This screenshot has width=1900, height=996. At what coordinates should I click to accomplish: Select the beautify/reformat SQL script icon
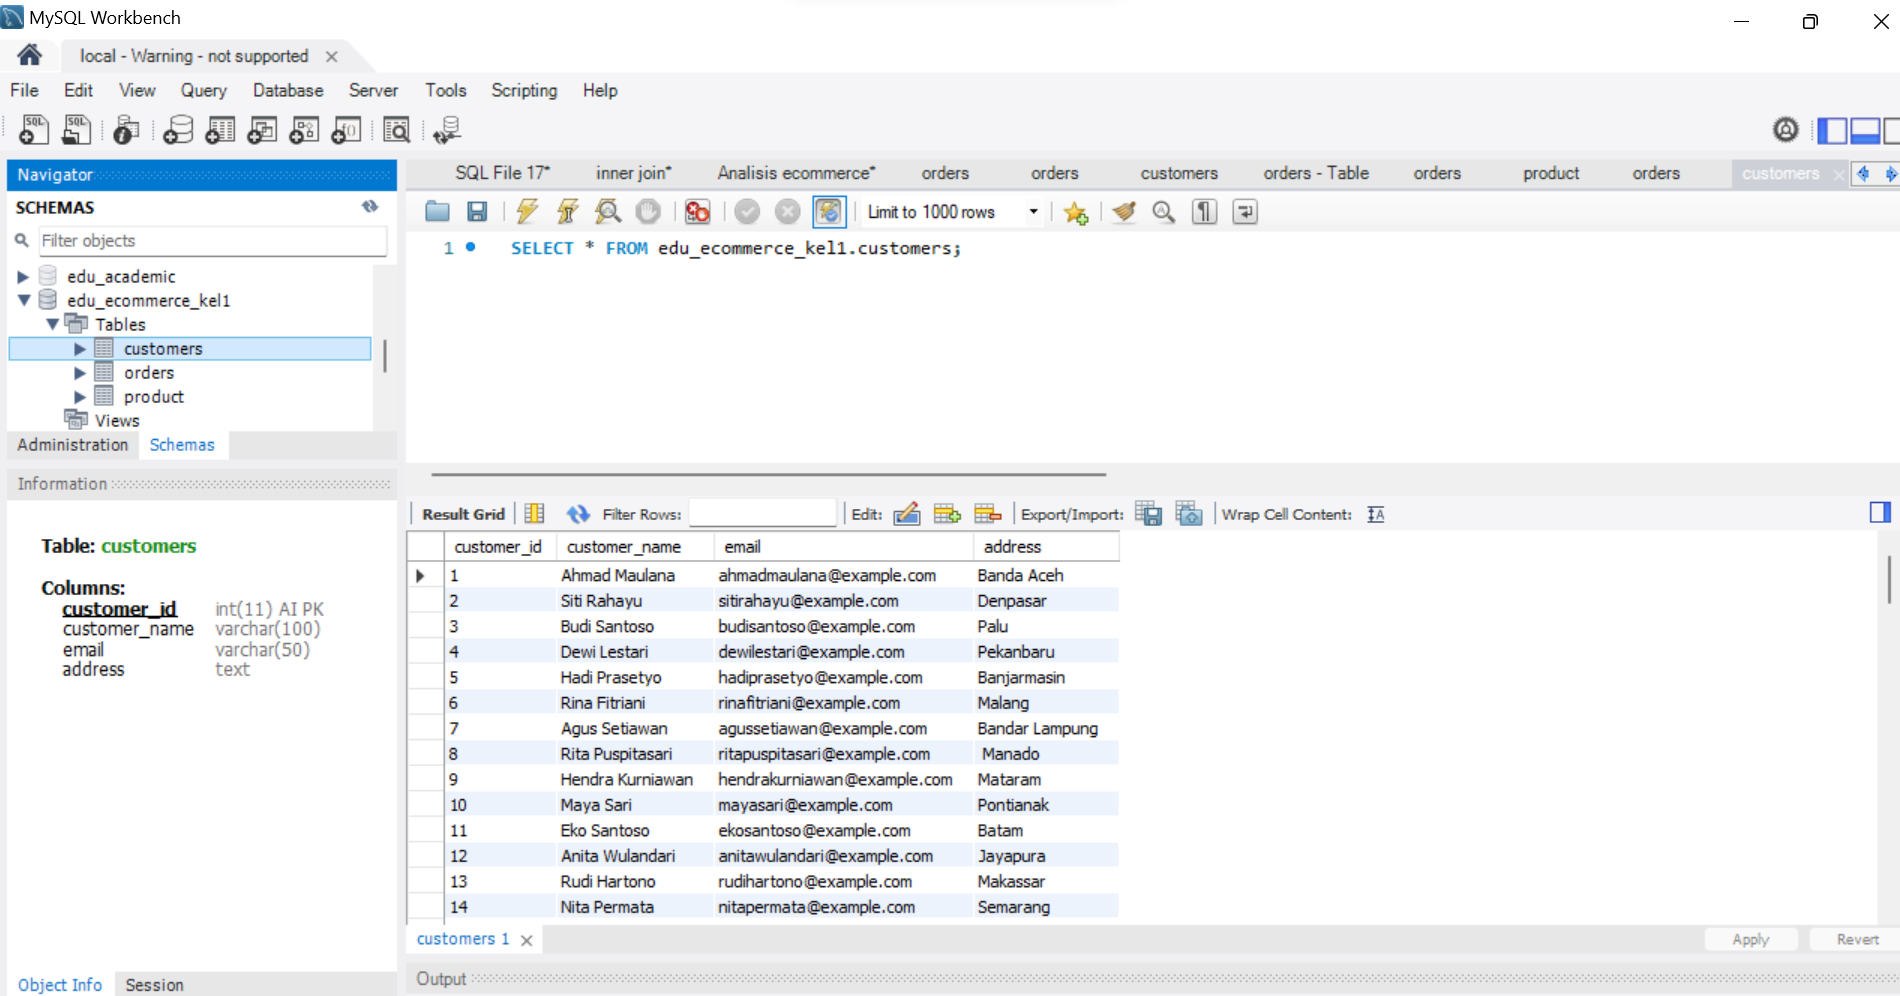(1123, 211)
